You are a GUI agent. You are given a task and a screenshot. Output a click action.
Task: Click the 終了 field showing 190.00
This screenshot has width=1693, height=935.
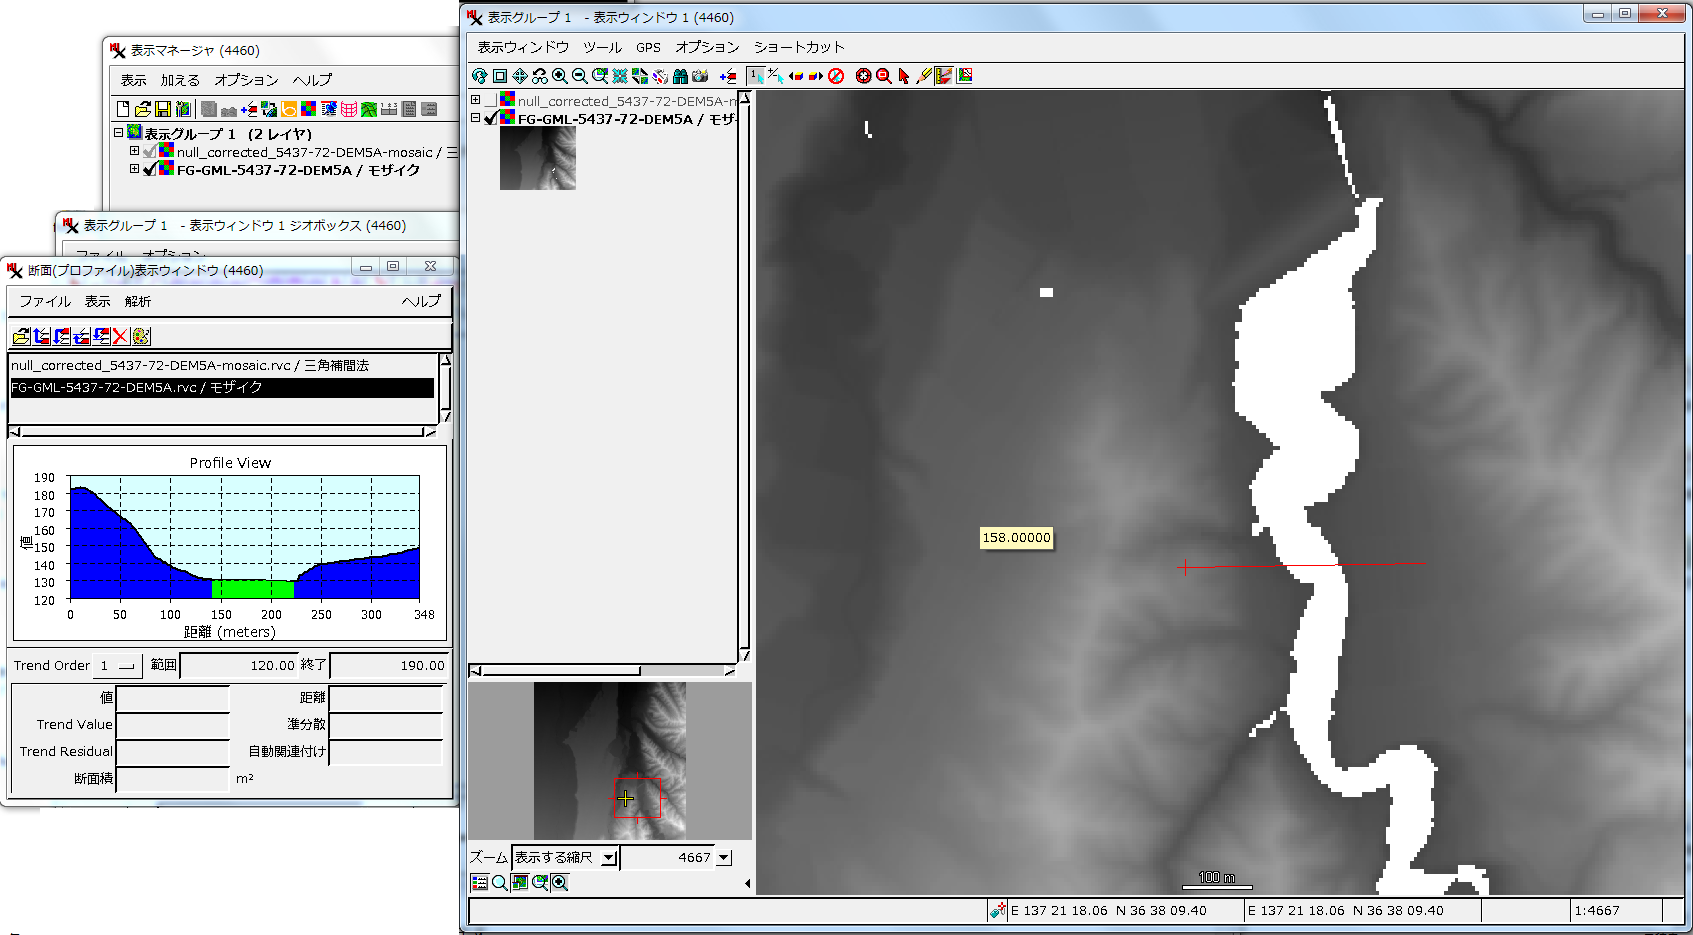click(388, 666)
